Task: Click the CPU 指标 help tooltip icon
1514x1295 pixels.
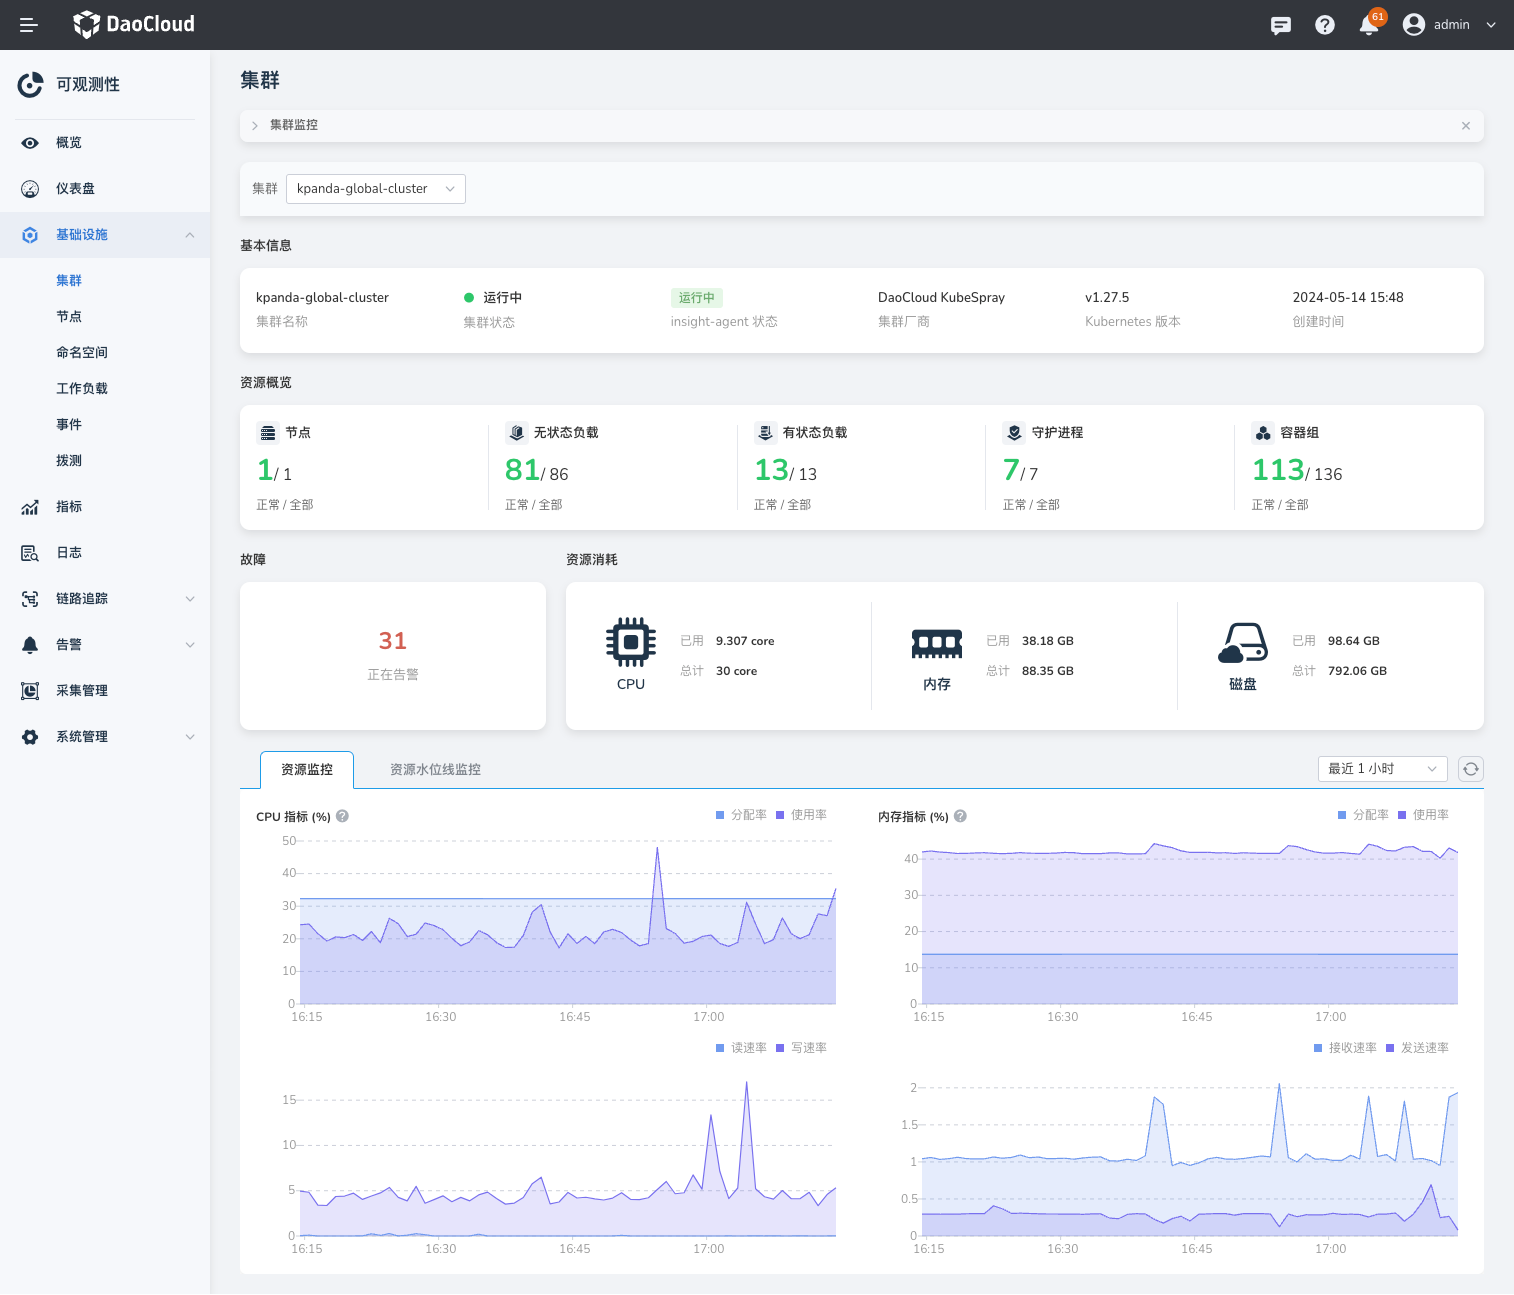Action: tap(343, 816)
